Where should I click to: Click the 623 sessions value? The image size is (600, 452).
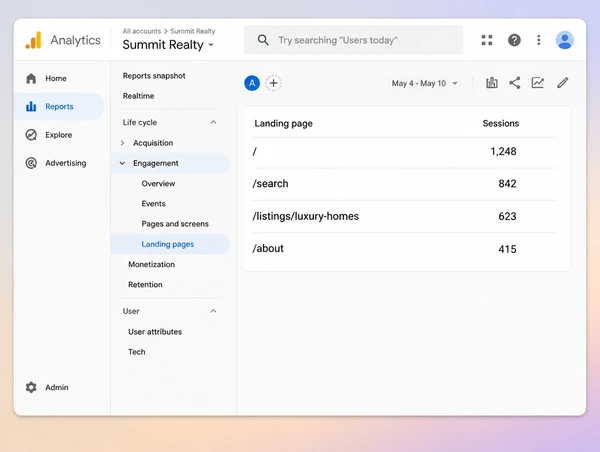tap(507, 216)
